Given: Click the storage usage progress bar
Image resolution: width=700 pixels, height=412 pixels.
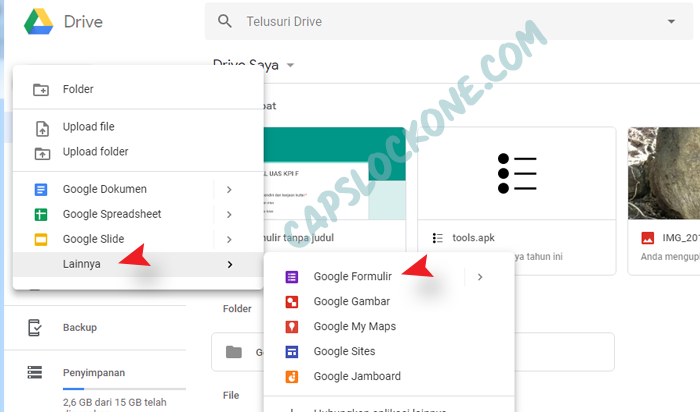Looking at the screenshot, I should click(124, 389).
